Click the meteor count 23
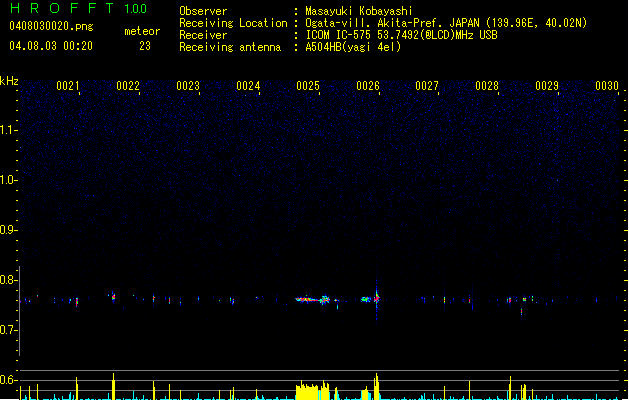This screenshot has height=400, width=629. coord(145,46)
